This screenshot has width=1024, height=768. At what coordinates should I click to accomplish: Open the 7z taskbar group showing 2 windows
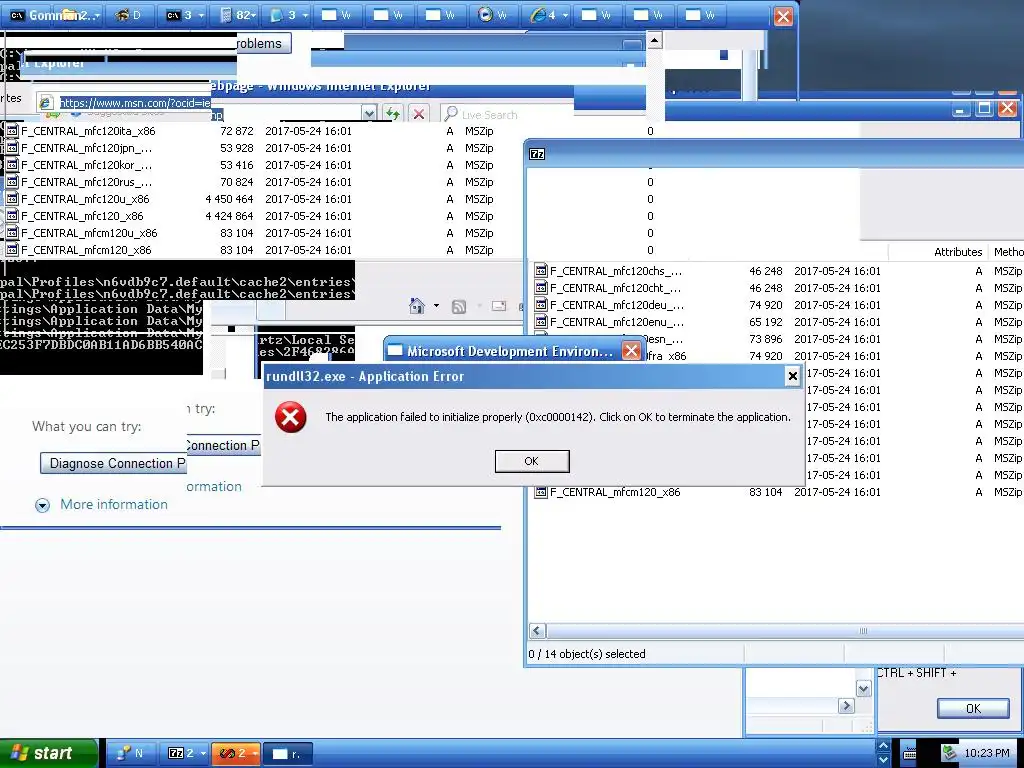click(187, 753)
